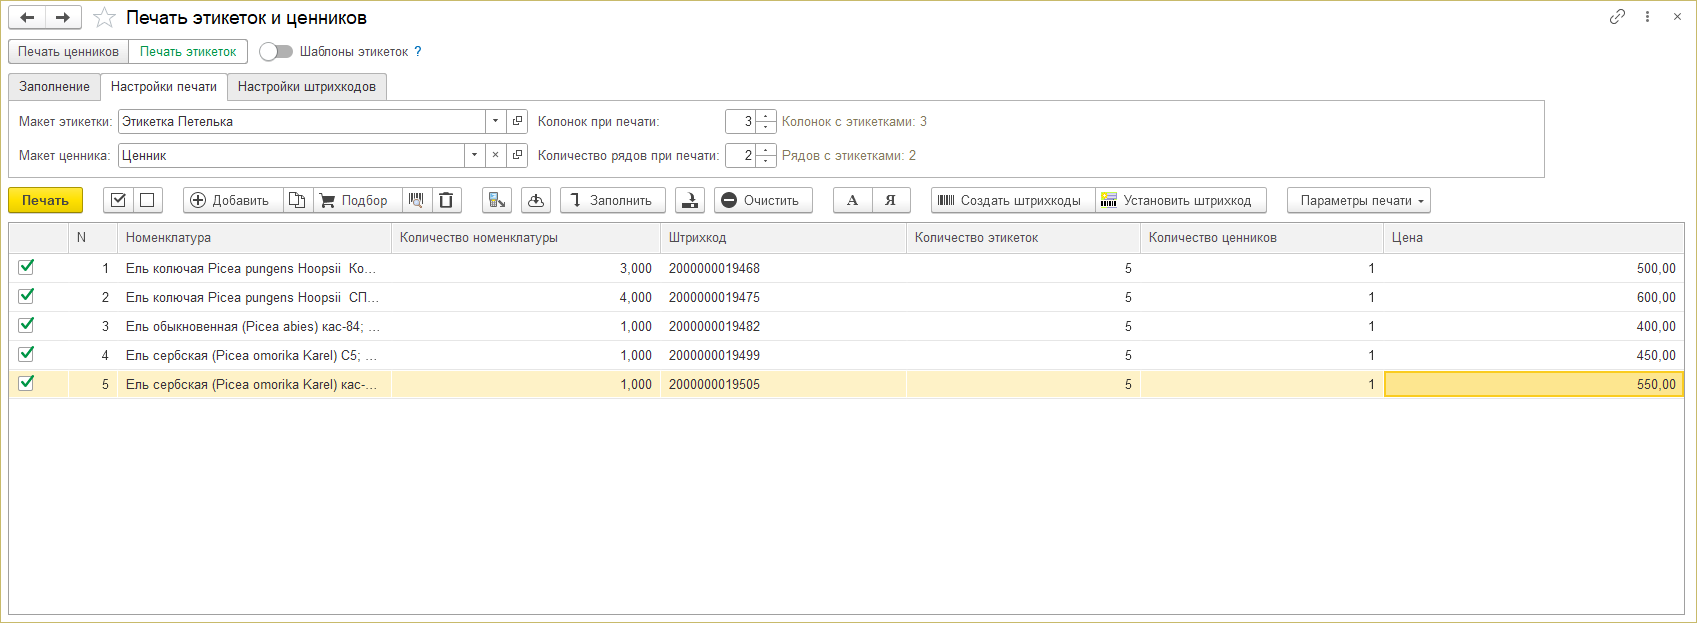Click the Колонок при печати number field

pyautogui.click(x=740, y=121)
